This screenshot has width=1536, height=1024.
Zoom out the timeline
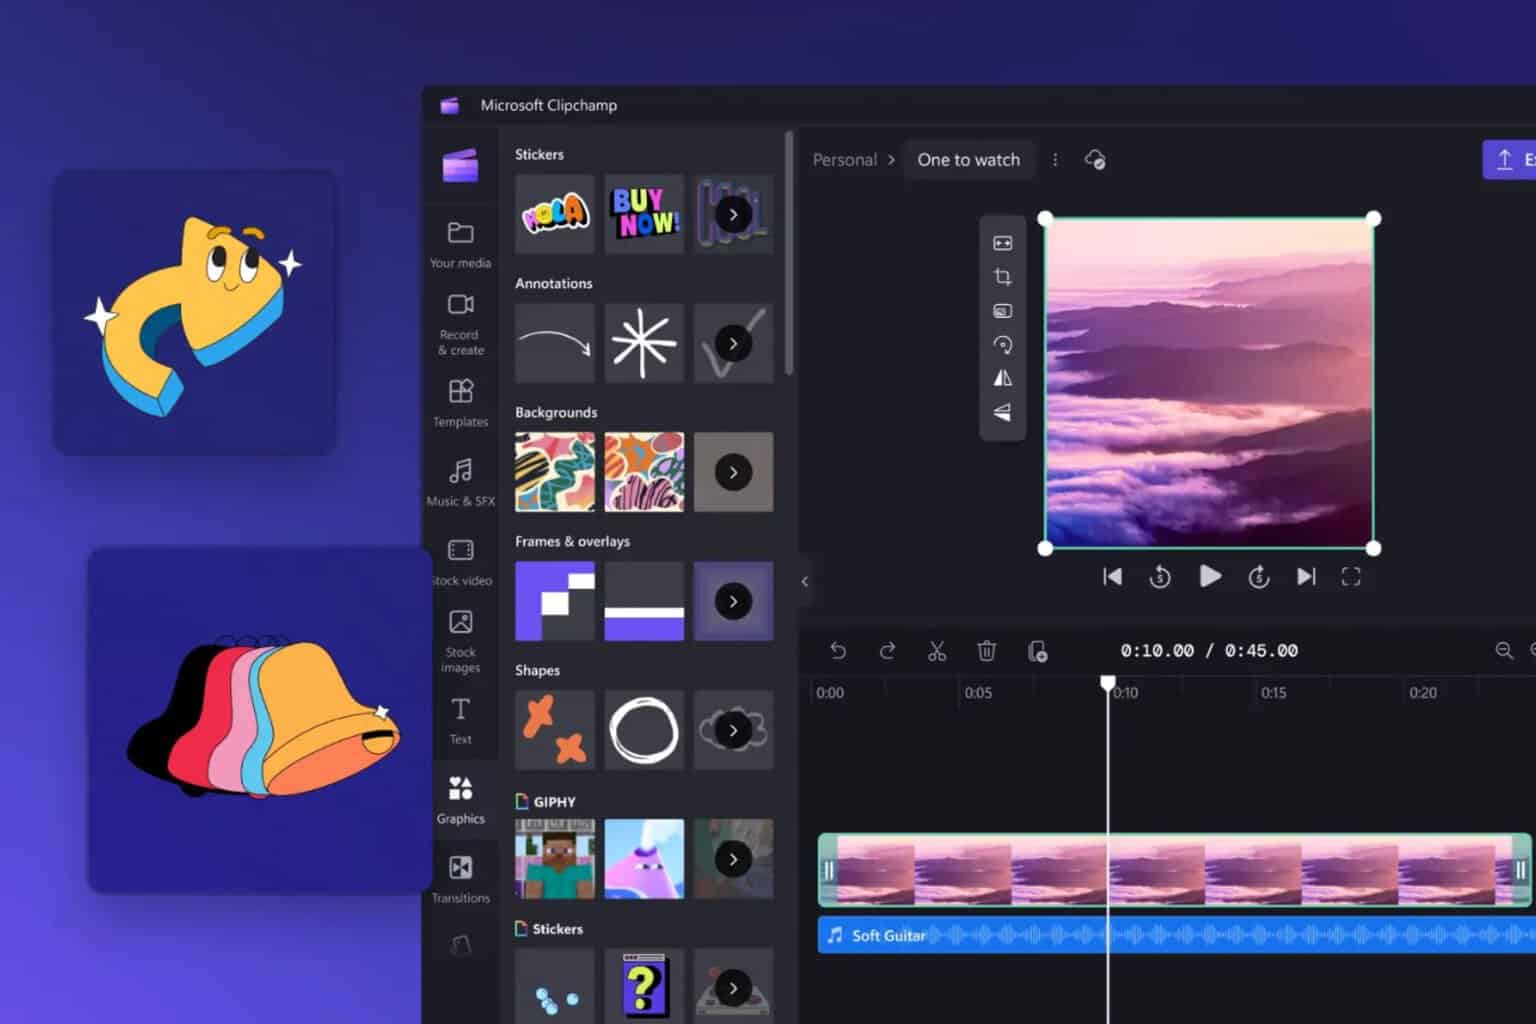coord(1504,651)
